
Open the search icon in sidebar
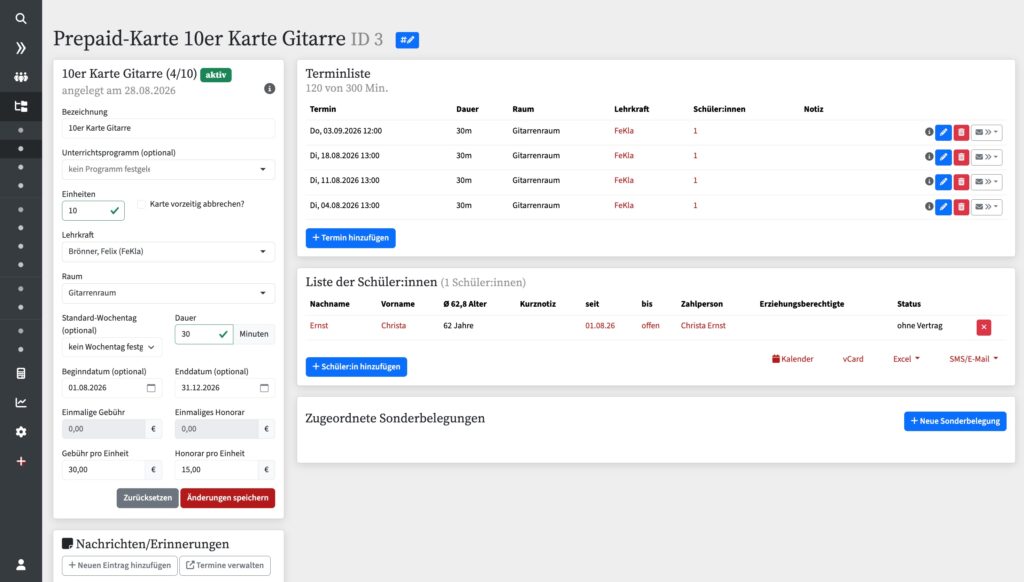pos(21,18)
